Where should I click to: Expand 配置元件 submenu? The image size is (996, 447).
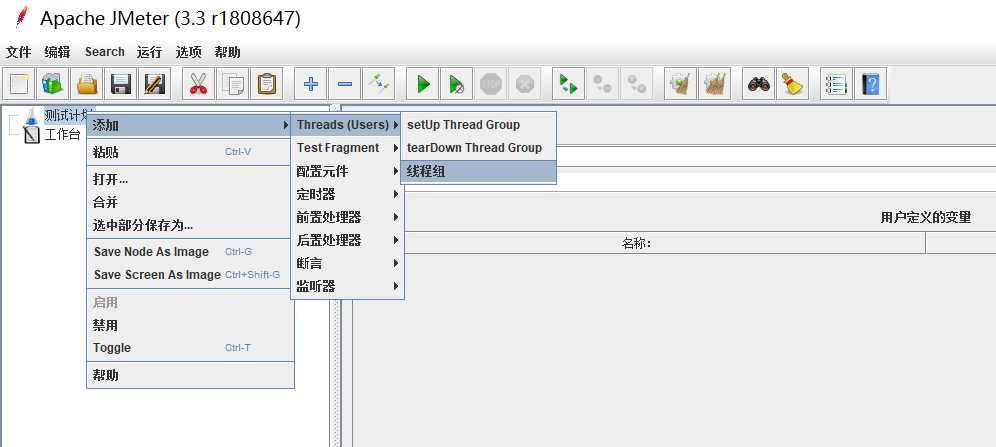point(347,171)
